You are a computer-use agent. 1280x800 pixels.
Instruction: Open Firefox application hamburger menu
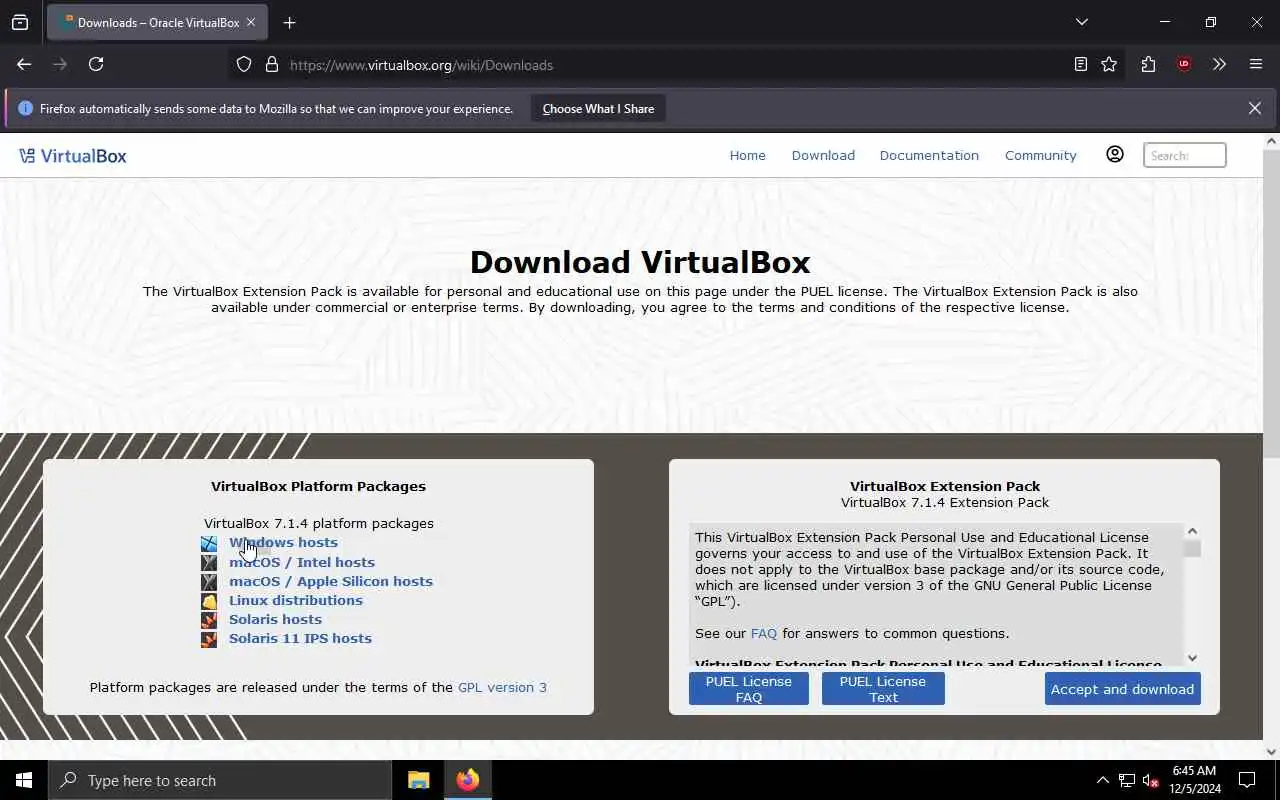1256,65
